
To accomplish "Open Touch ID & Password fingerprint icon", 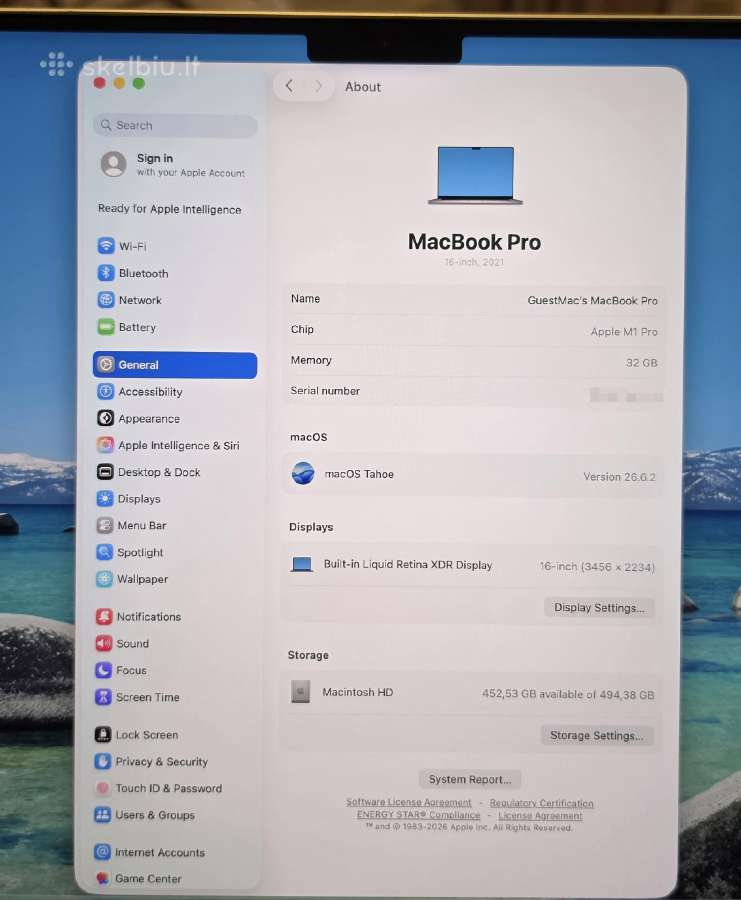I will pos(103,788).
